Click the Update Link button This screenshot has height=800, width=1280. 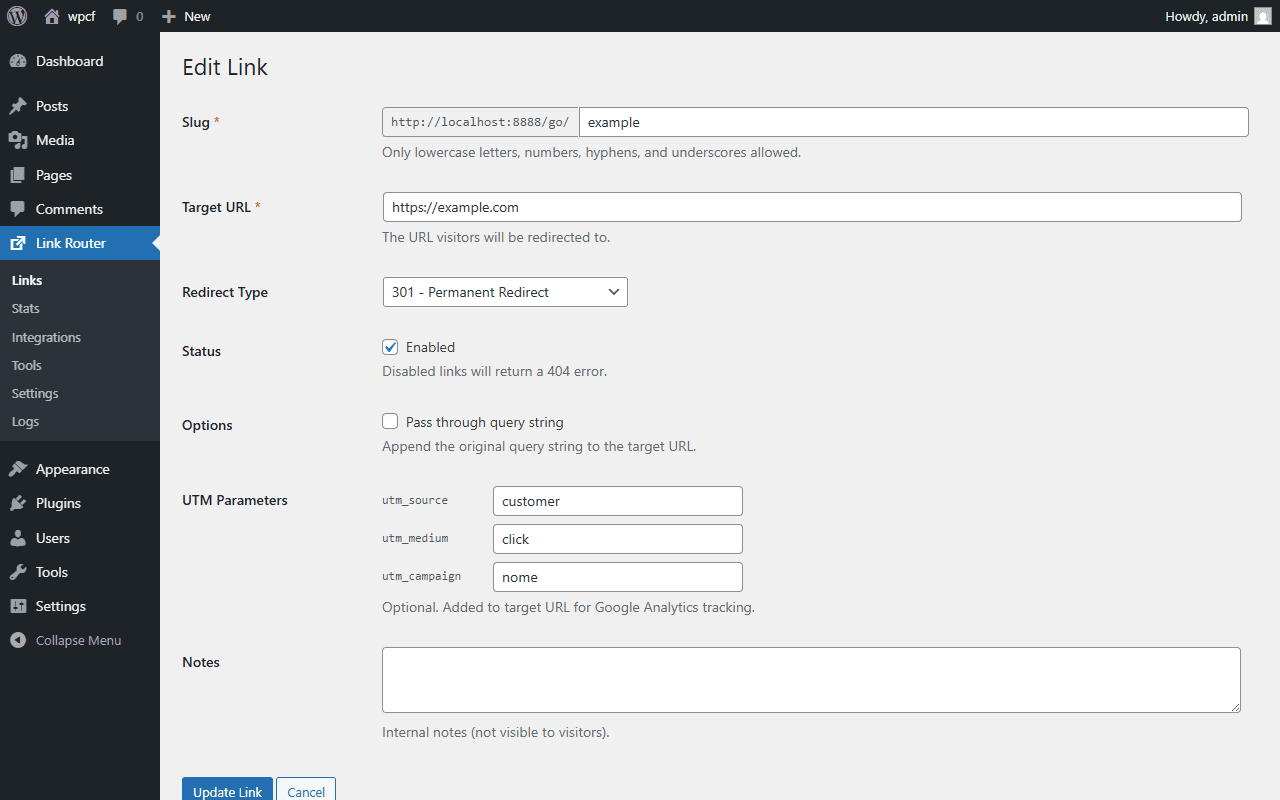pos(227,791)
